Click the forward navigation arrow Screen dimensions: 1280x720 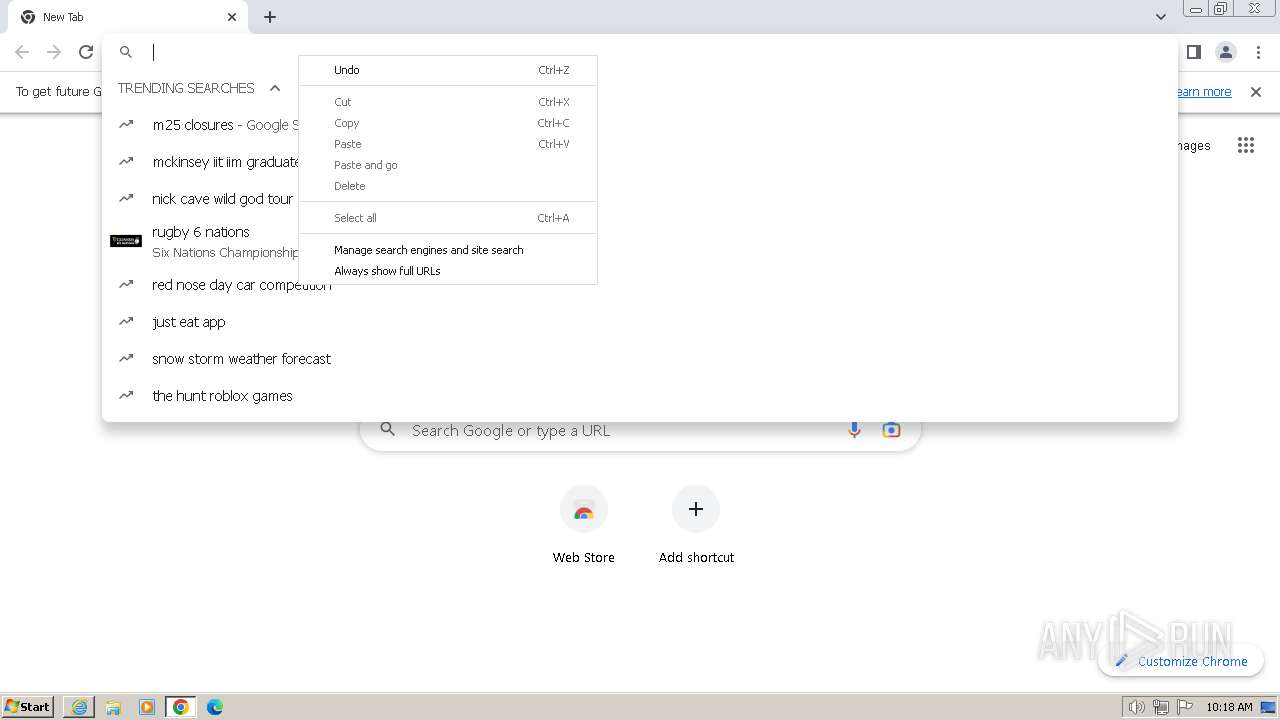tap(54, 52)
